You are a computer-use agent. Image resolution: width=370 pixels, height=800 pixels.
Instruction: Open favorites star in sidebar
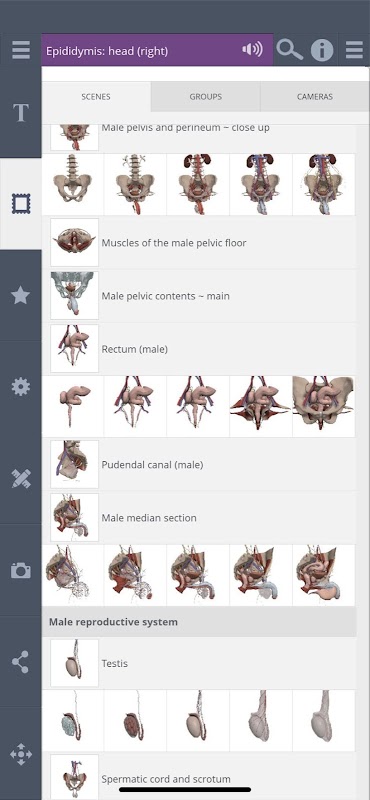tap(20, 295)
